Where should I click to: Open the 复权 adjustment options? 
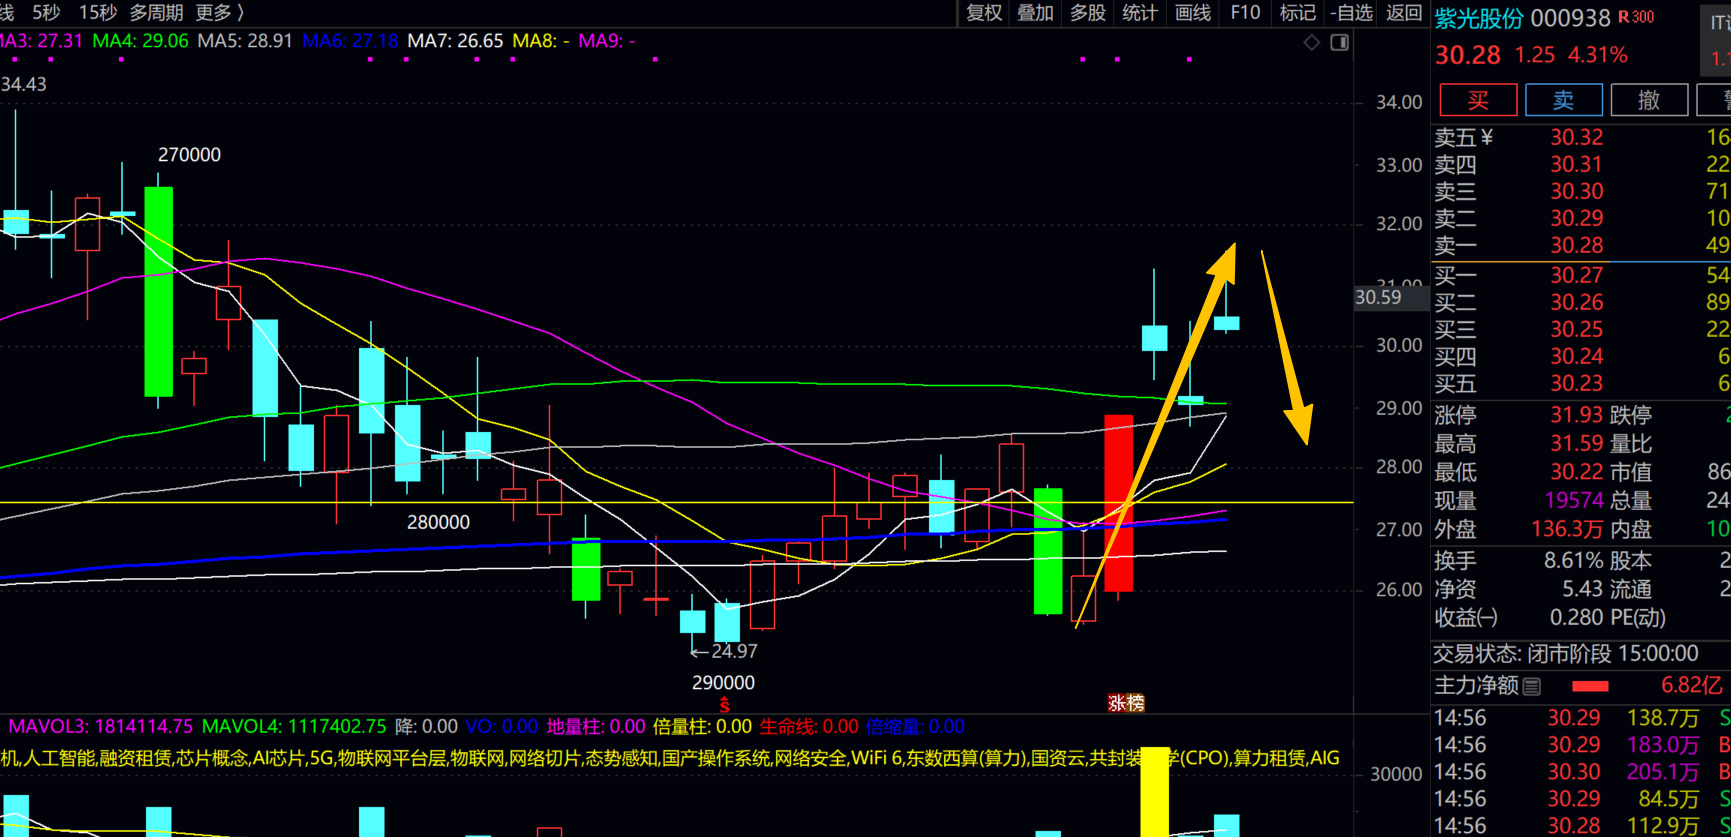[983, 13]
